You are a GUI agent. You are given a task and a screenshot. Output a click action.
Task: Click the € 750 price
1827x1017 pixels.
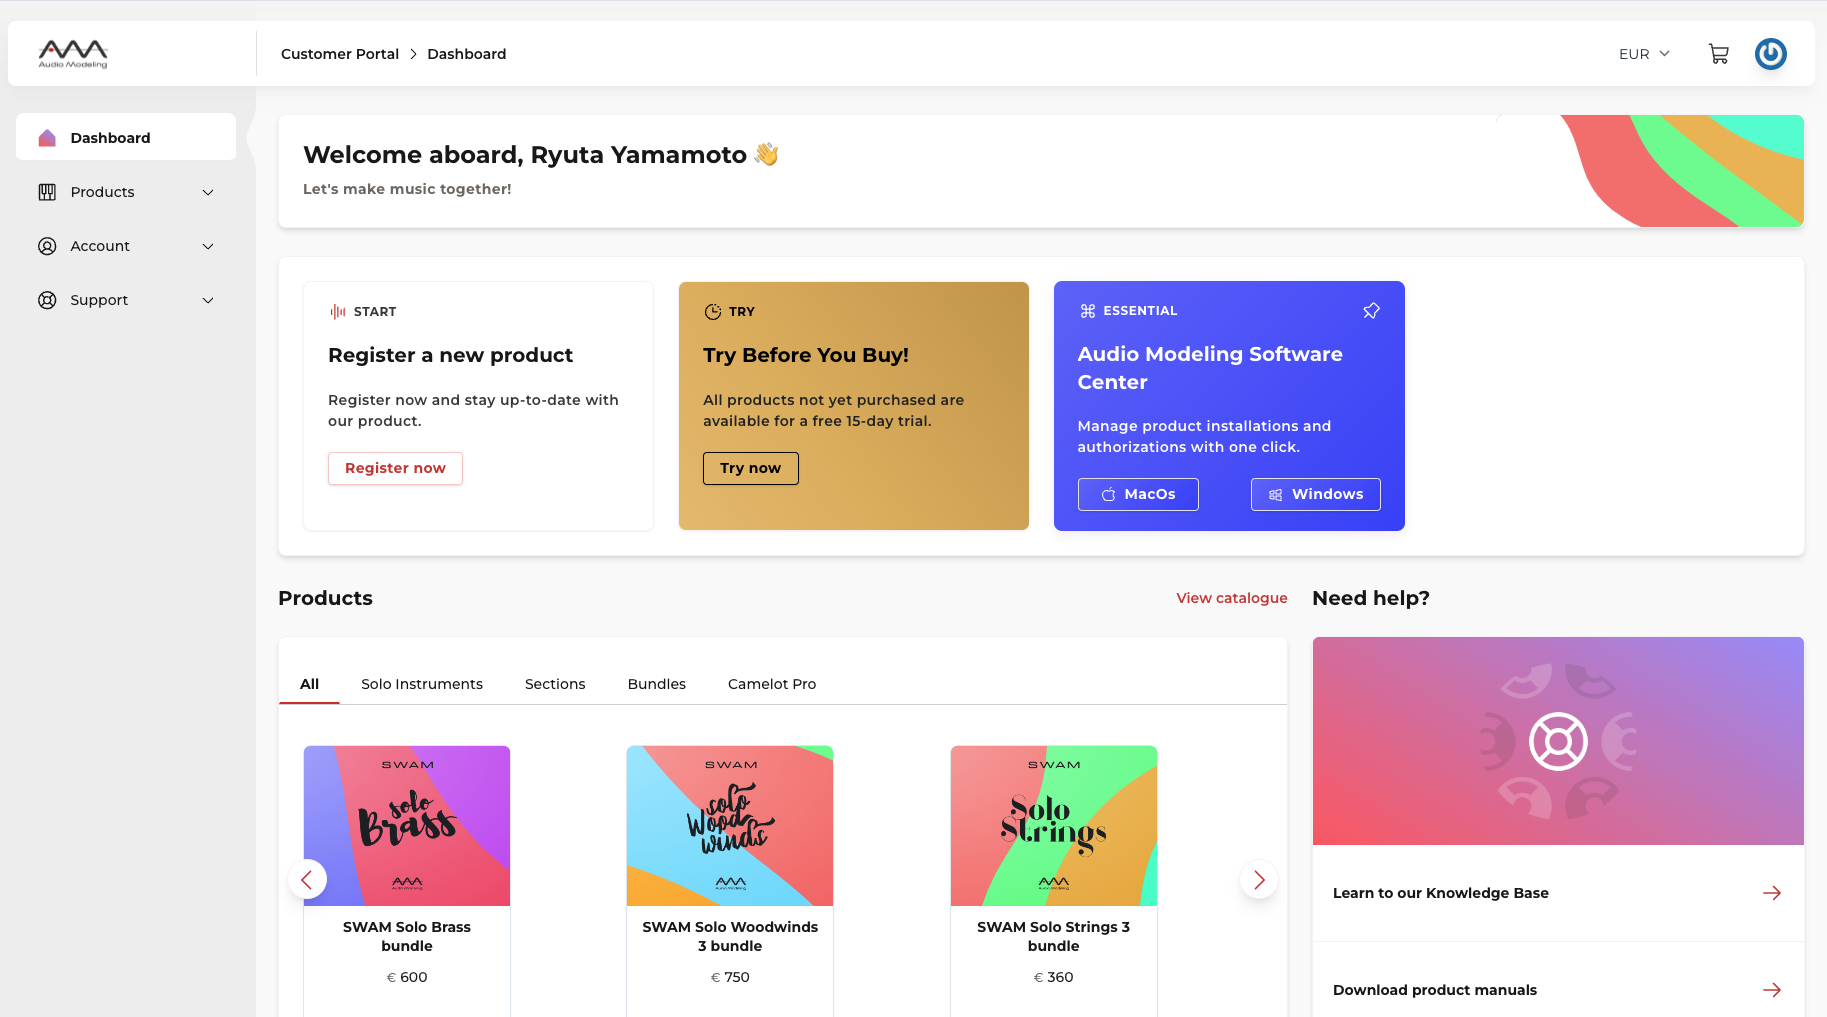(x=730, y=977)
